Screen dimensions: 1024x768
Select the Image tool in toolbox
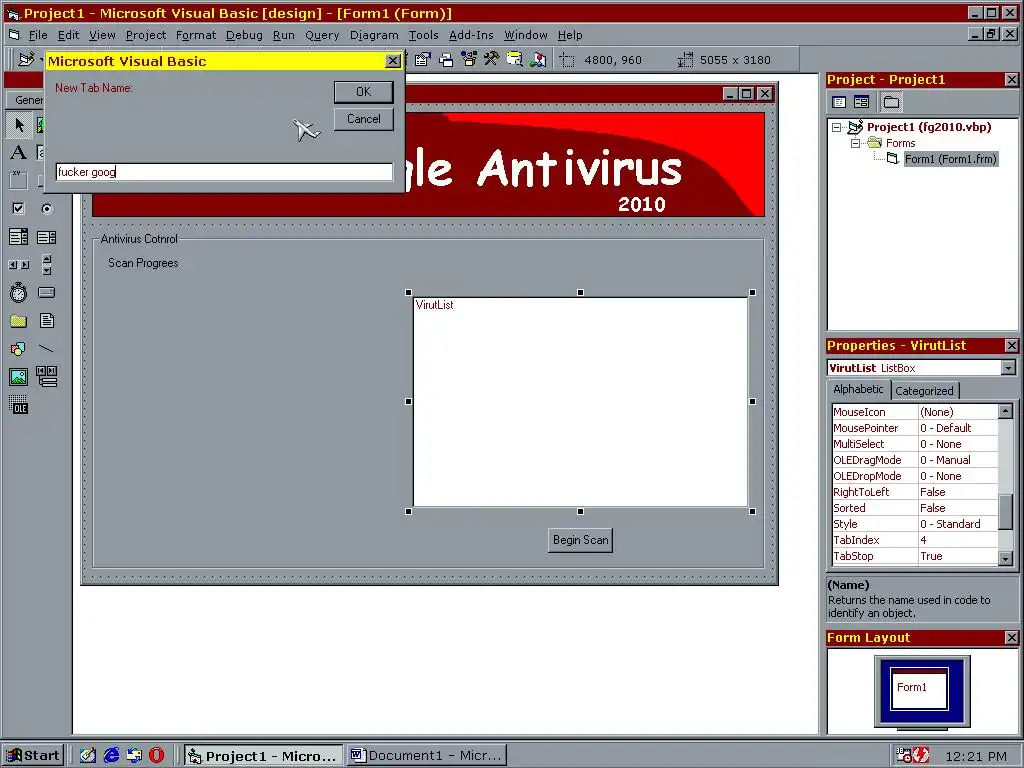point(19,377)
